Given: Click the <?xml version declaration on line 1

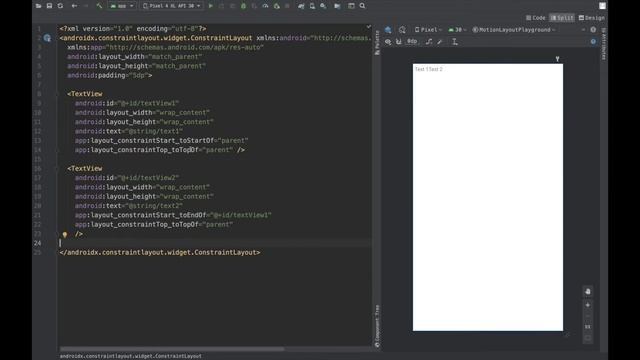Looking at the screenshot, I should (x=133, y=29).
